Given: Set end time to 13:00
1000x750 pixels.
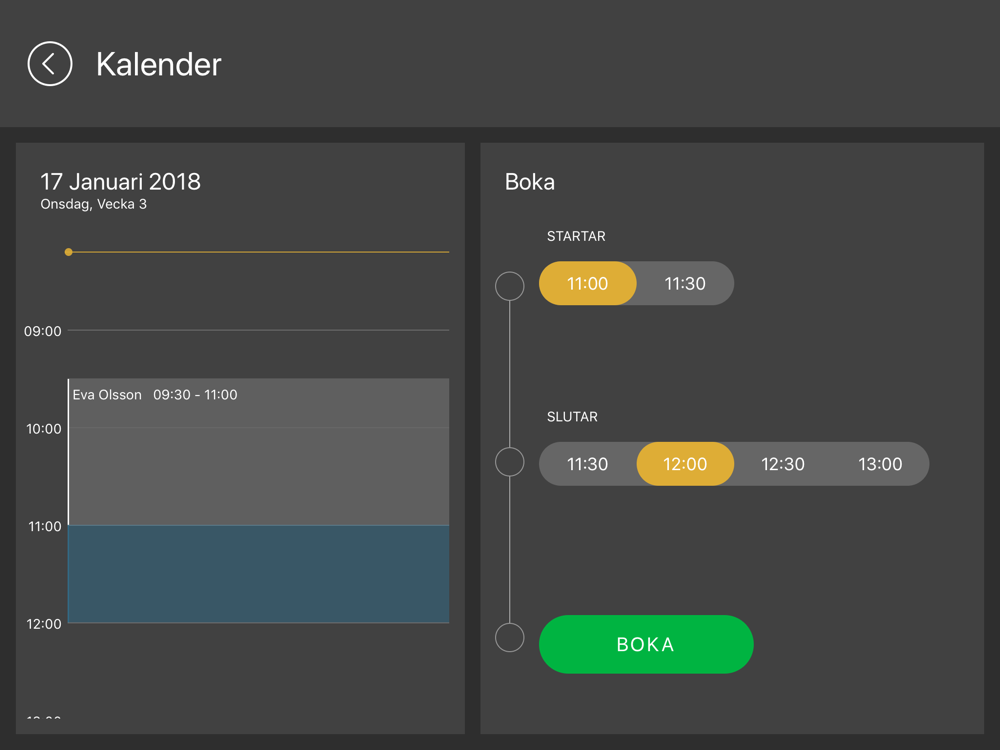Looking at the screenshot, I should [x=880, y=464].
